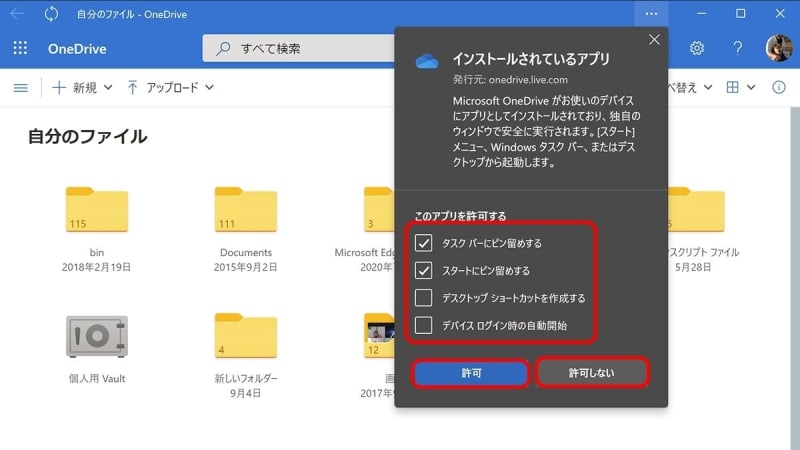This screenshot has width=800, height=450.
Task: Refresh the page with the reload icon
Action: tap(51, 14)
